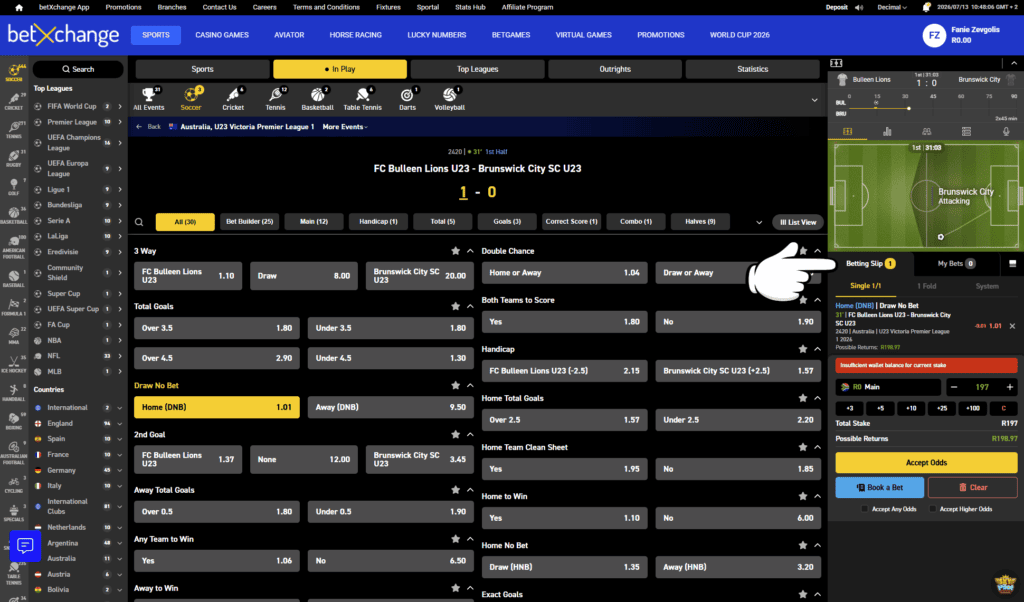This screenshot has width=1024, height=602.
Task: Select Under 4.5 at 1.30
Action: coord(391,358)
